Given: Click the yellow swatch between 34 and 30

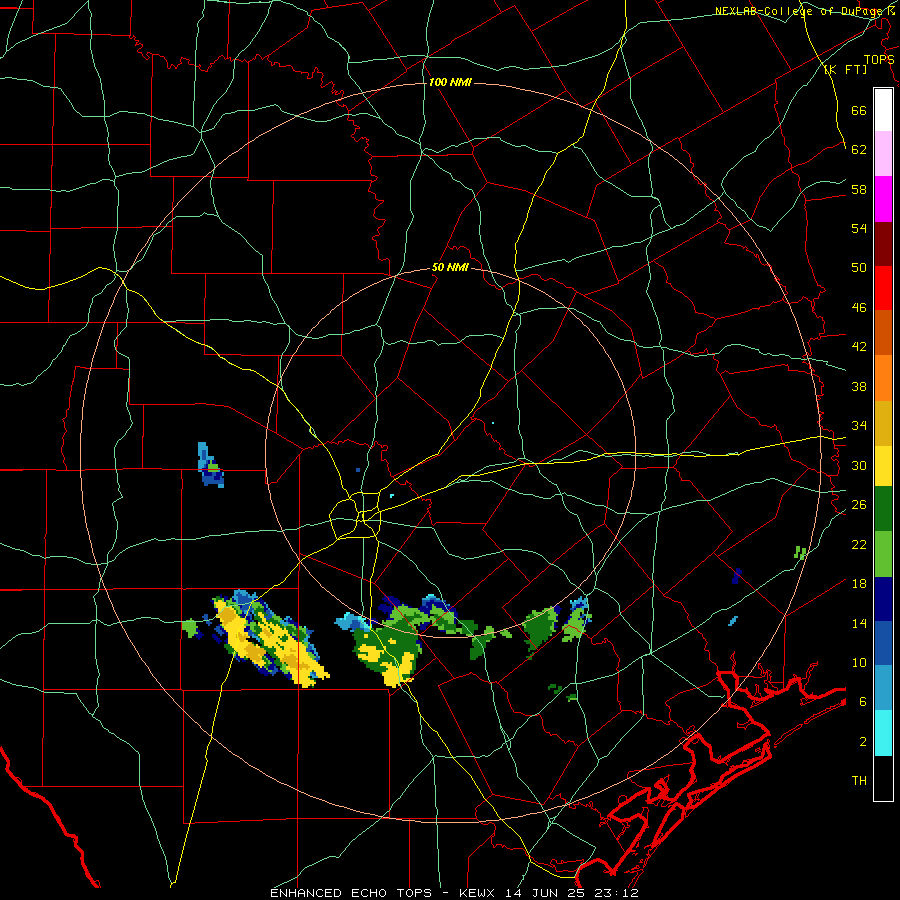Looking at the screenshot, I should point(883,466).
